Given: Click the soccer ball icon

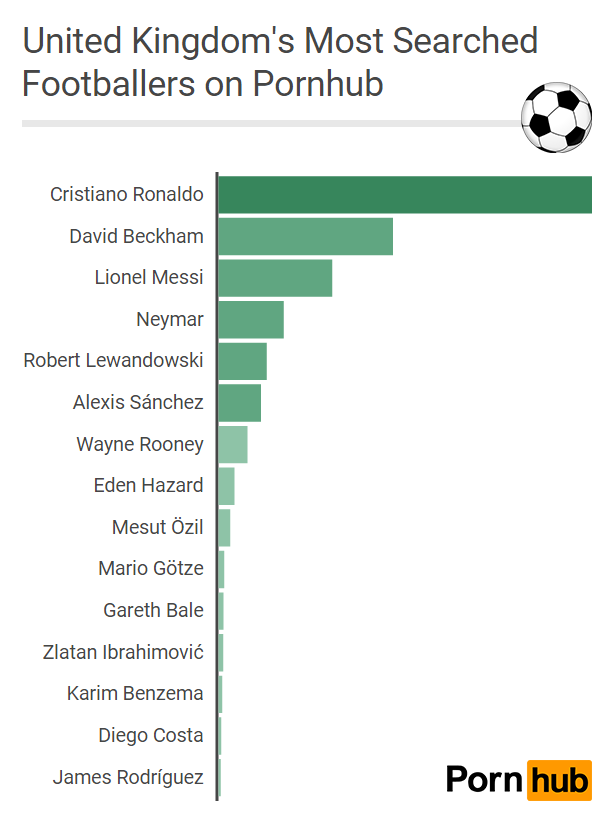Looking at the screenshot, I should pos(557,117).
